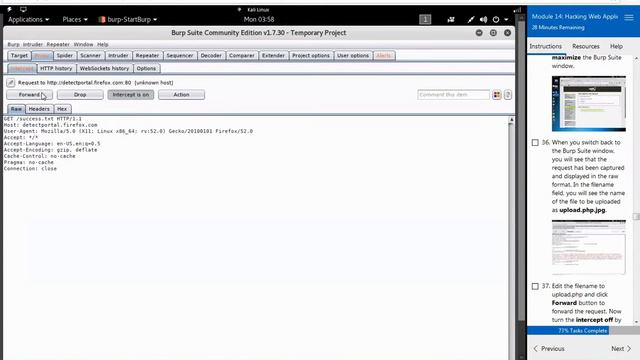
Task: Open the volume speaker icon
Action: point(483,19)
